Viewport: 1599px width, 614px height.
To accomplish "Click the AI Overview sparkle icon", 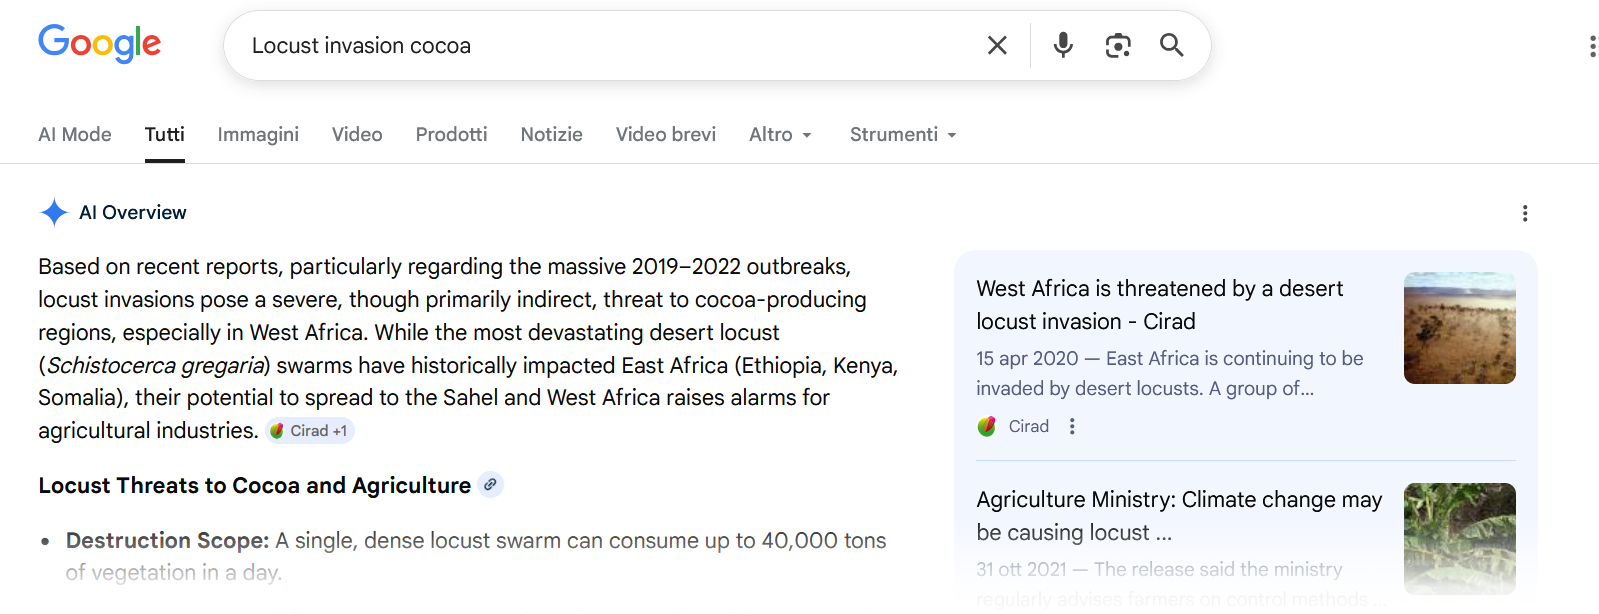I will [x=54, y=212].
